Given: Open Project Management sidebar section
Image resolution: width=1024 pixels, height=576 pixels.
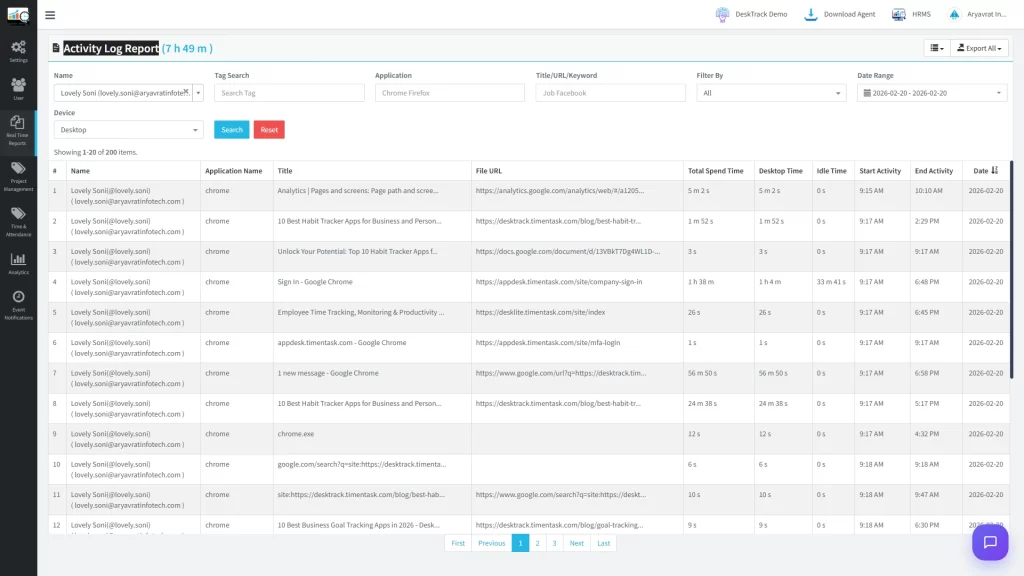Looking at the screenshot, I should [18, 177].
